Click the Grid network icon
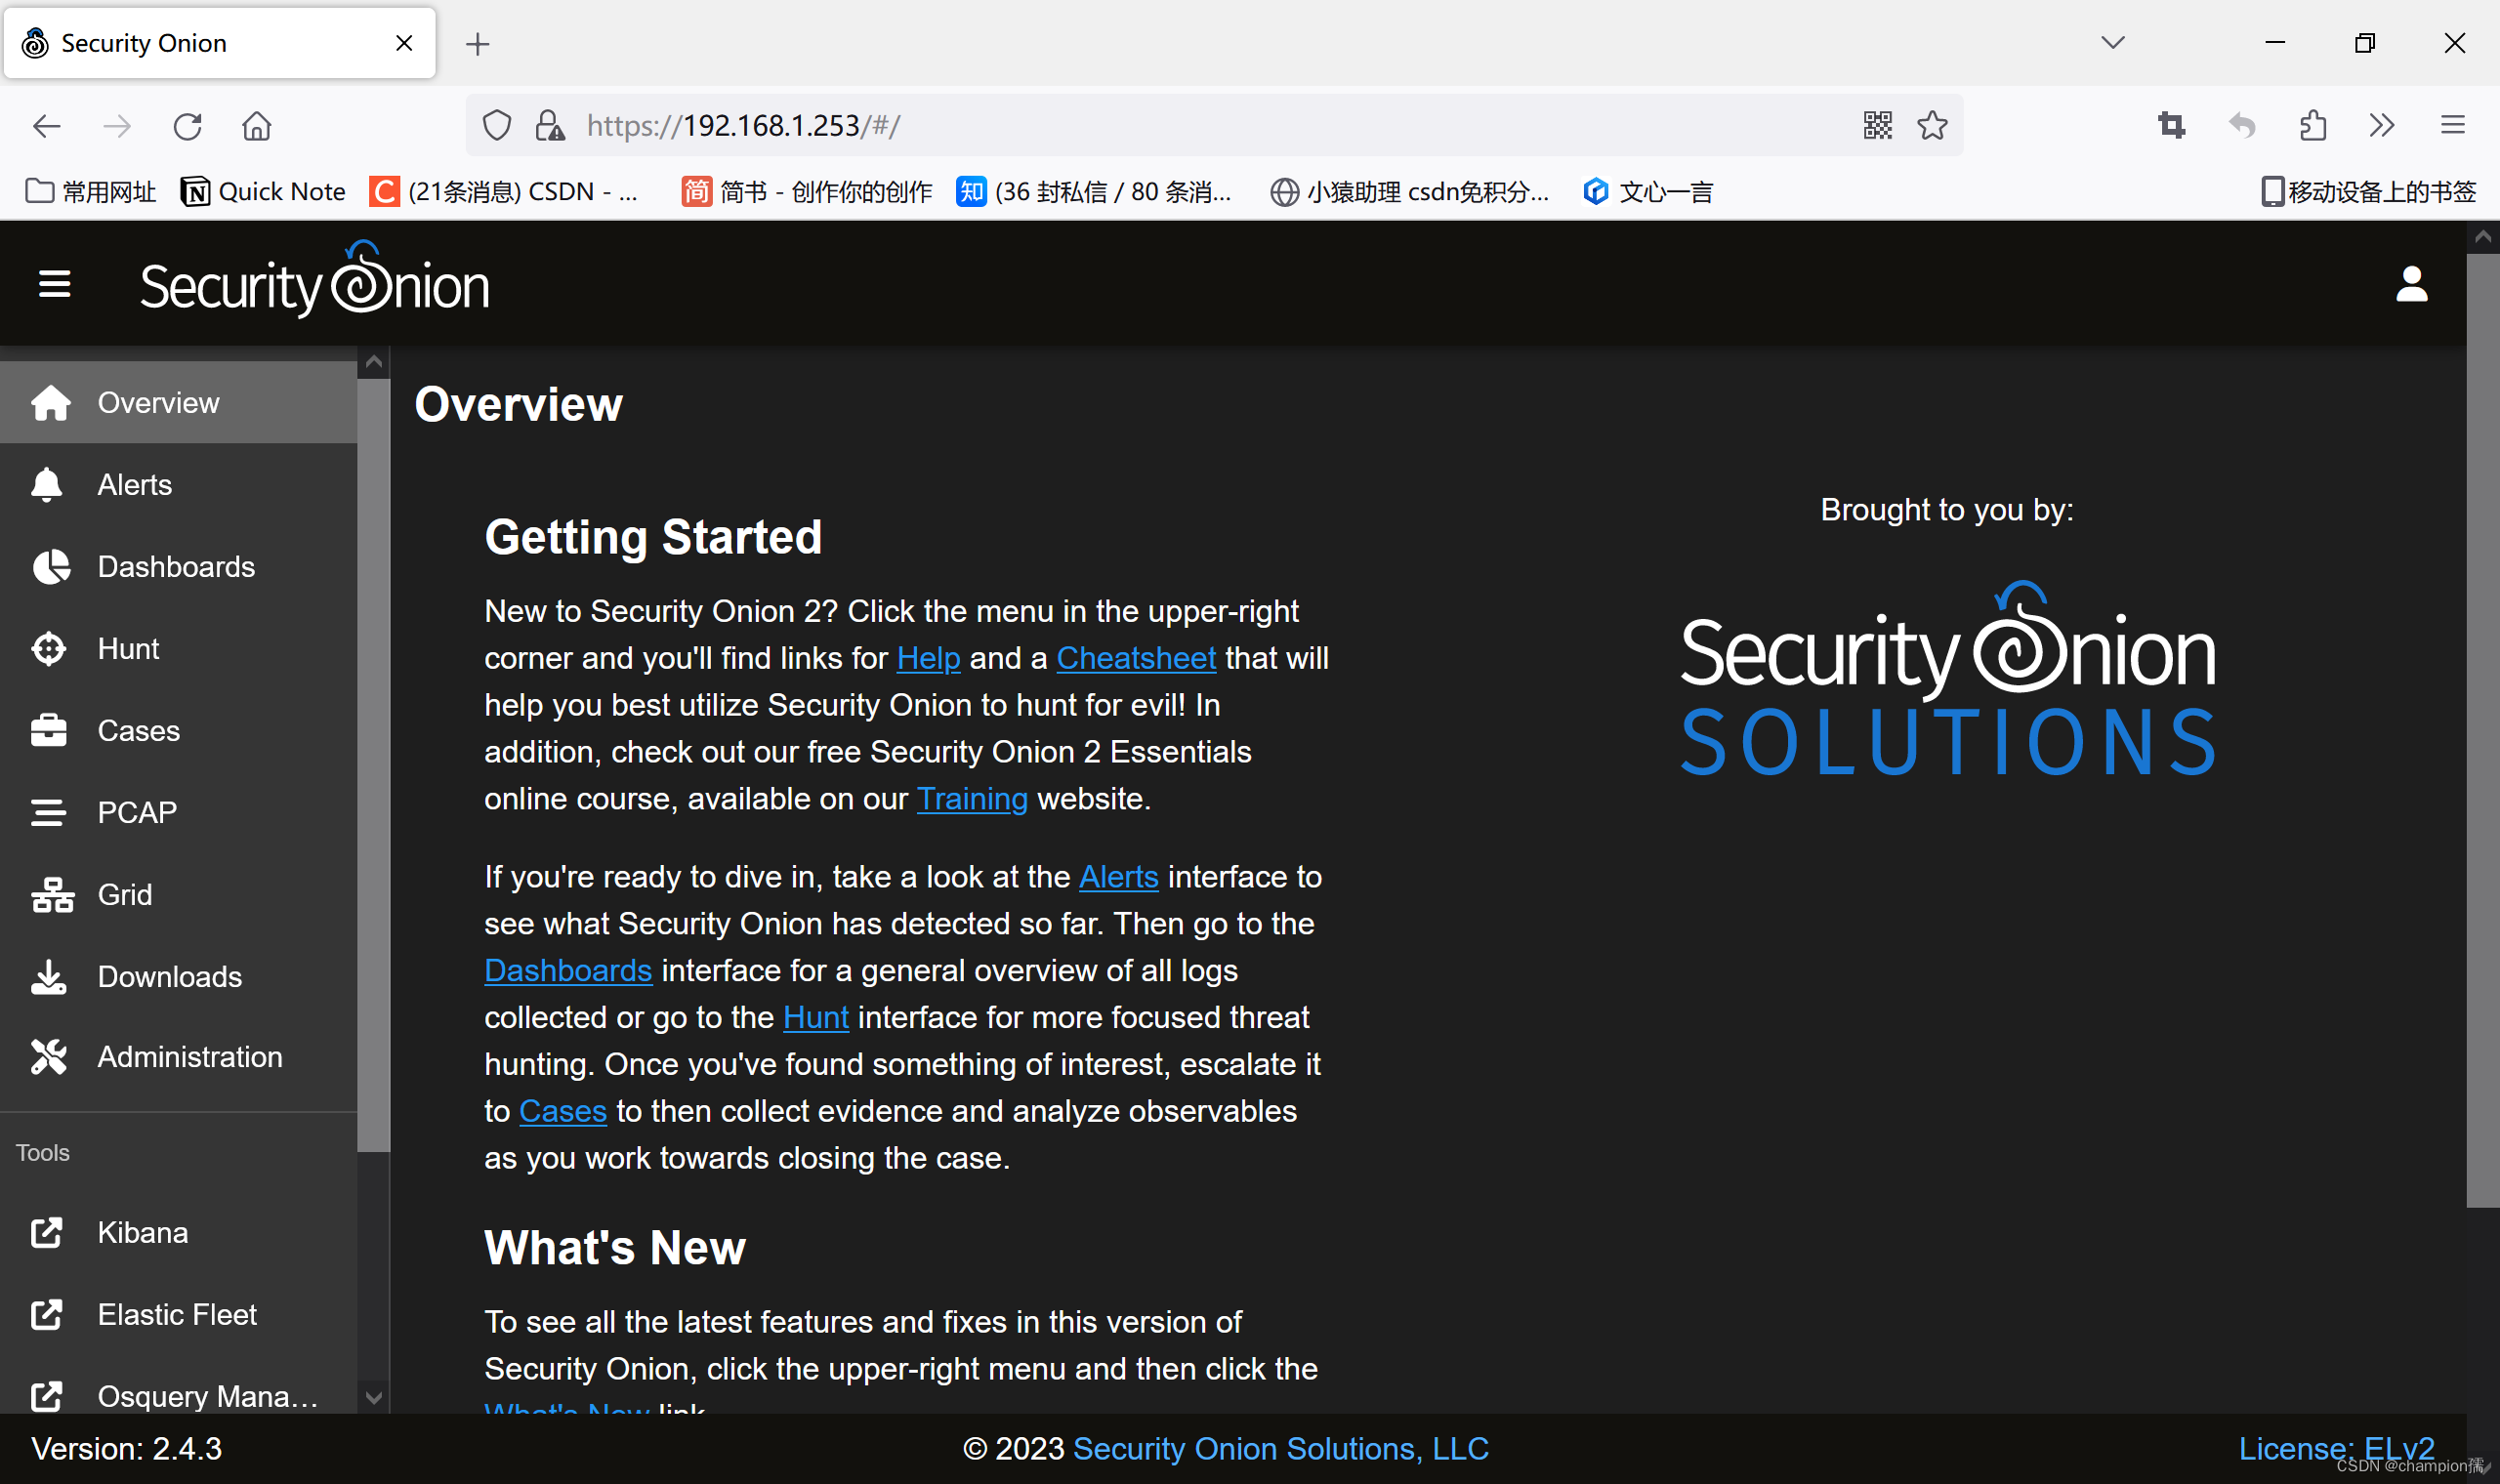The height and width of the screenshot is (1484, 2500). pyautogui.click(x=51, y=895)
